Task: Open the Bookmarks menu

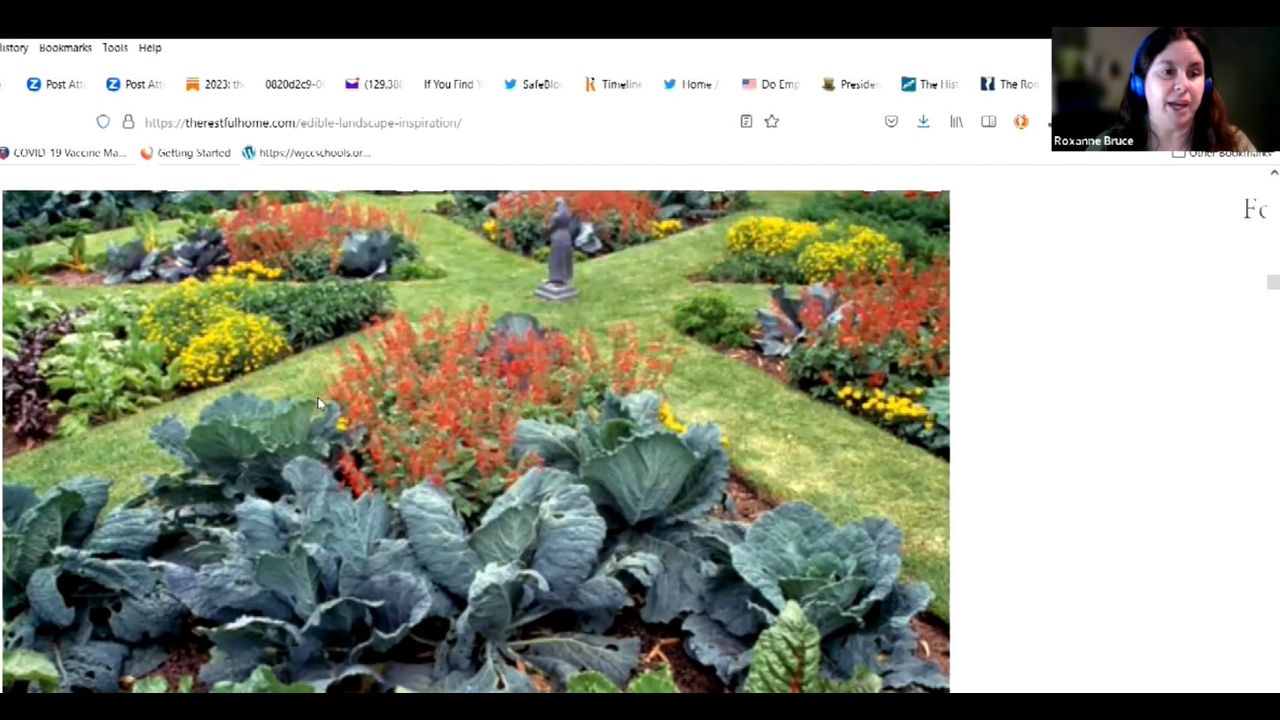Action: pyautogui.click(x=65, y=48)
